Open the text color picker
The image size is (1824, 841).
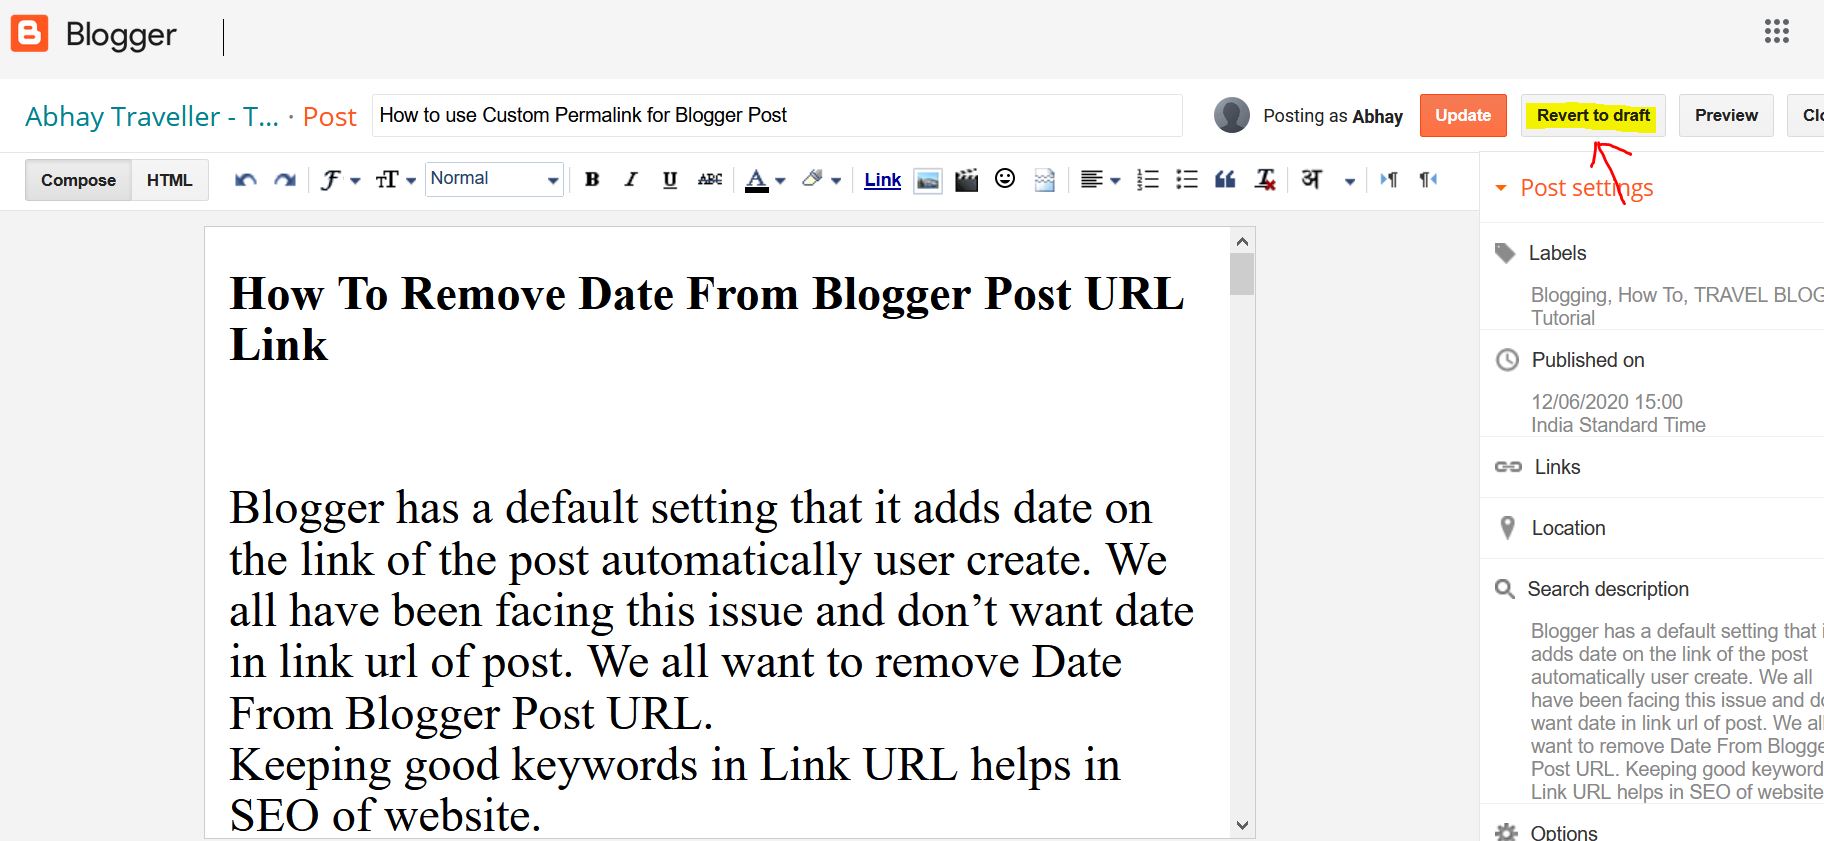(765, 180)
